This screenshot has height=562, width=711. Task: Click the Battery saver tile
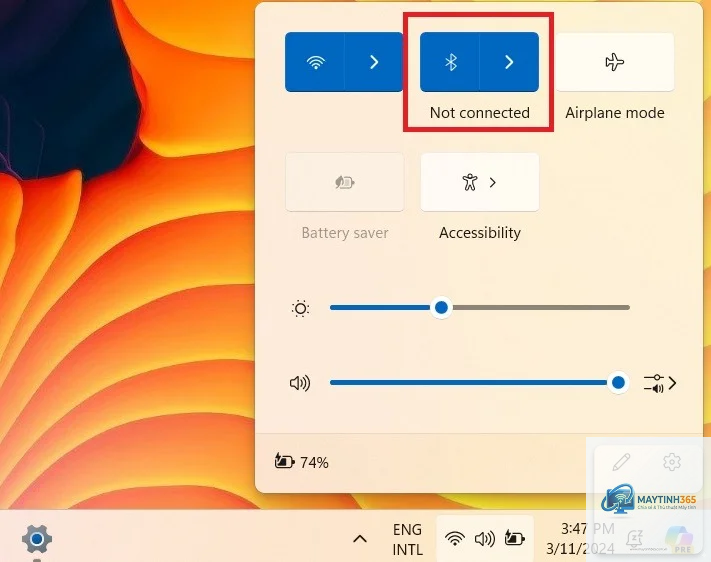345,182
